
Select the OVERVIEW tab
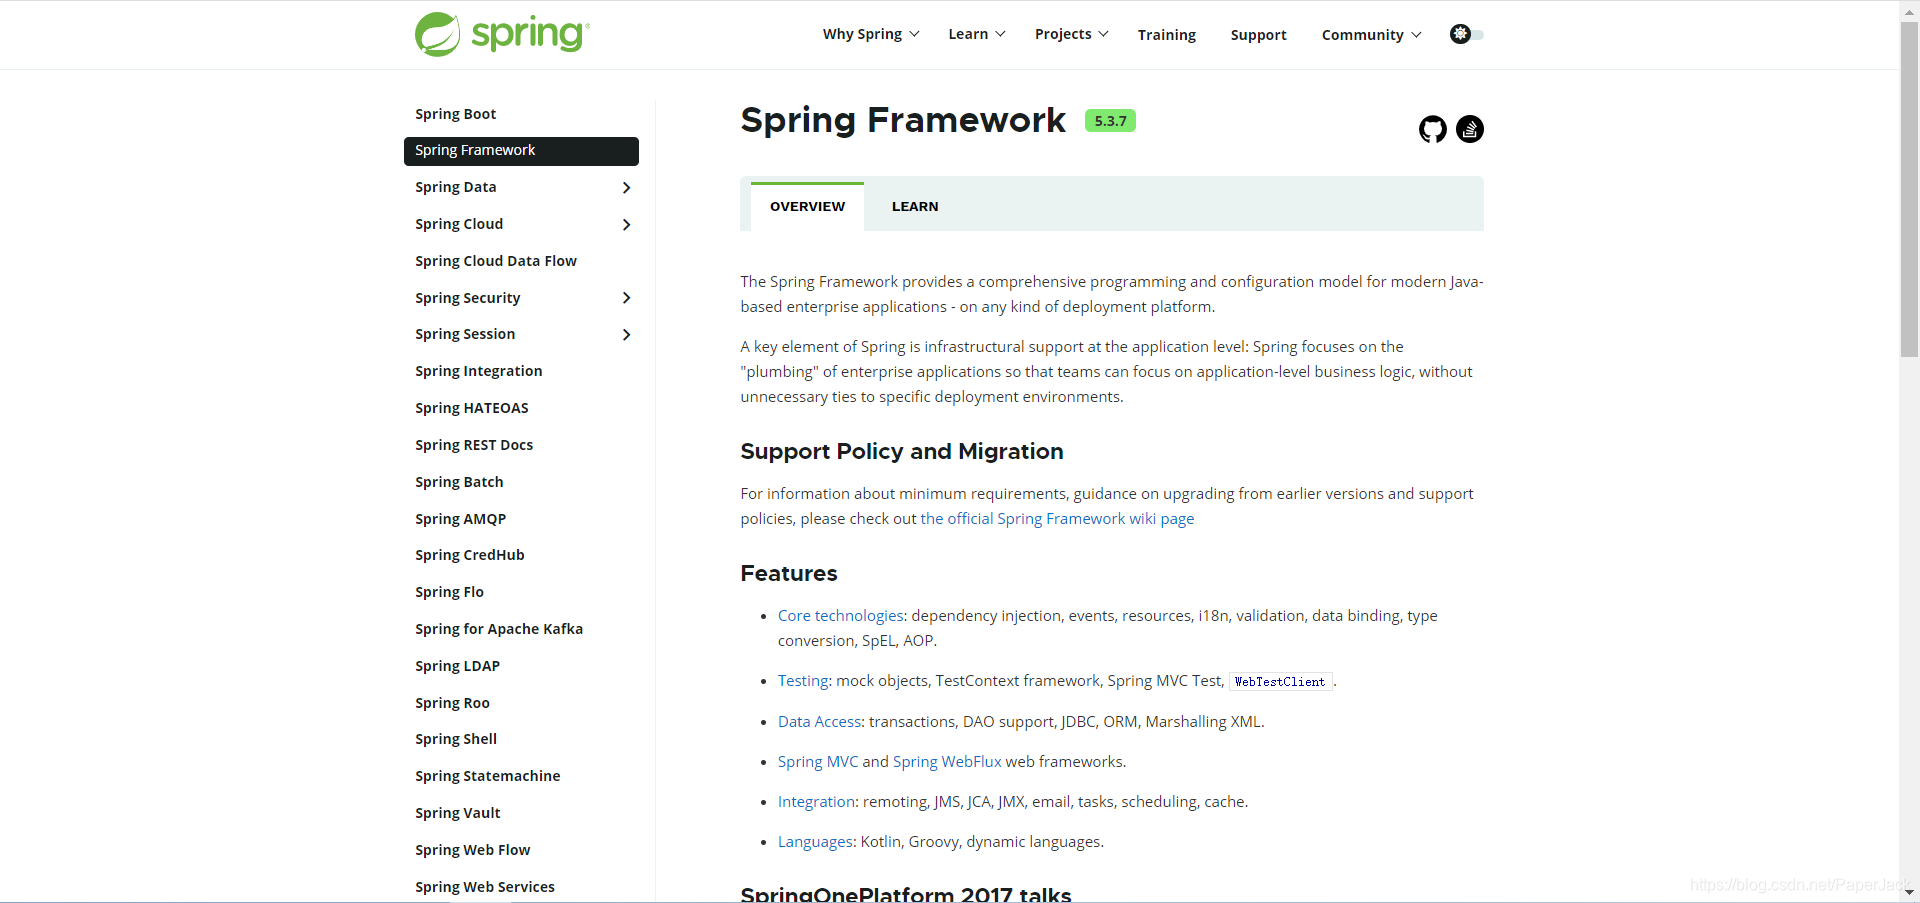(x=807, y=206)
